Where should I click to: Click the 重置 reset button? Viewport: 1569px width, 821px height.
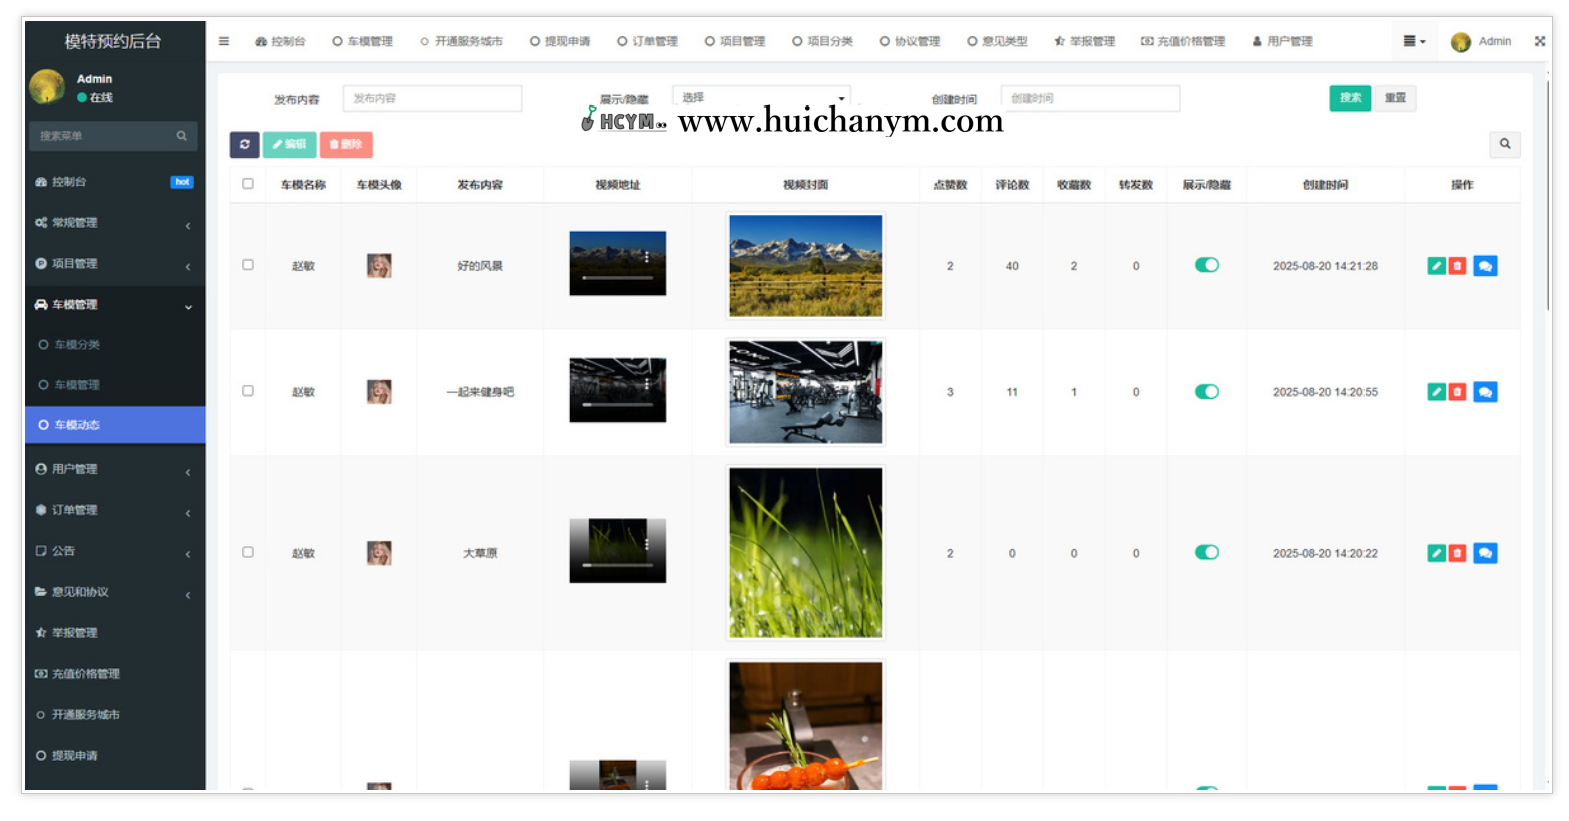1395,98
